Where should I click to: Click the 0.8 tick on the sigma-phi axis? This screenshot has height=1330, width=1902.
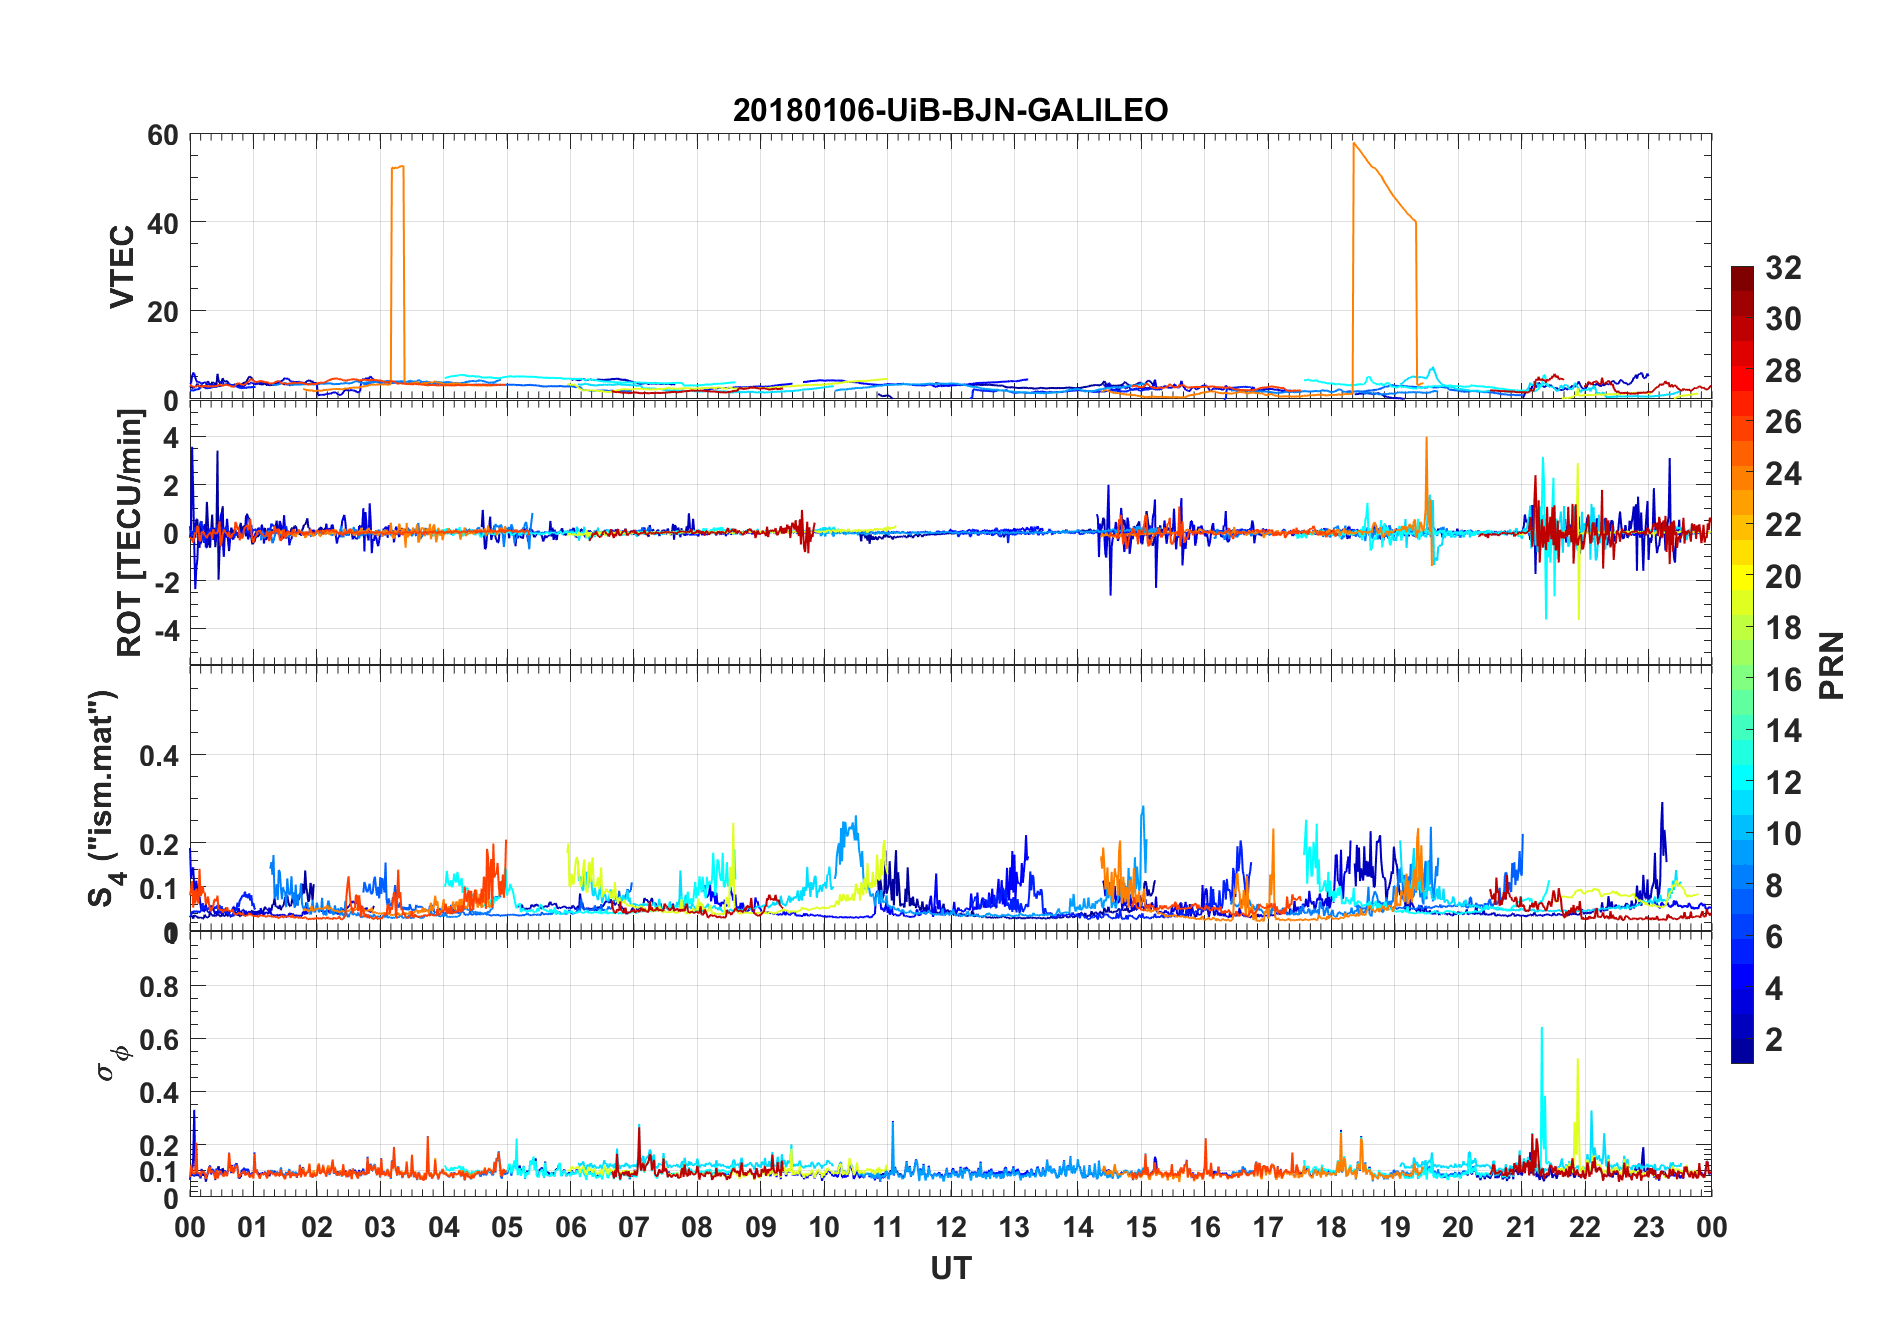point(159,987)
